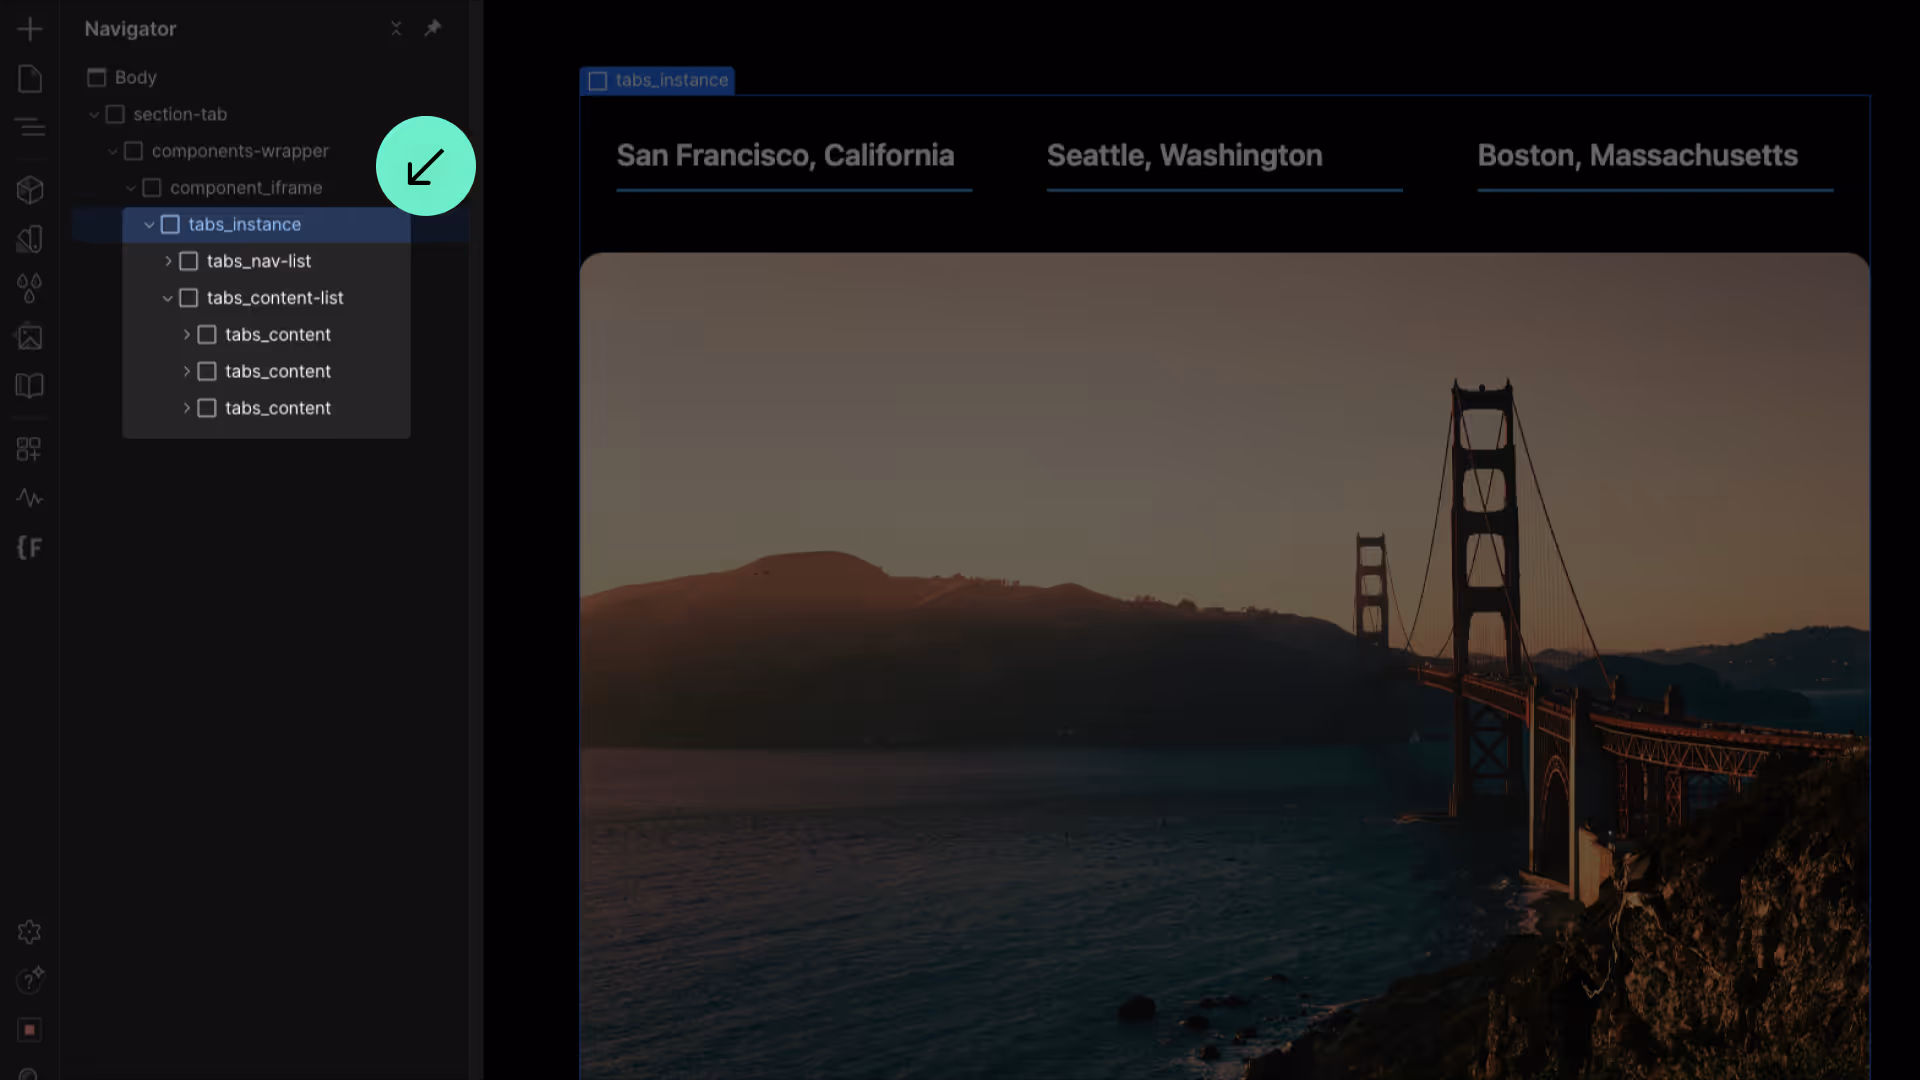Pin the Navigator panel
Image resolution: width=1920 pixels, height=1080 pixels.
433,28
